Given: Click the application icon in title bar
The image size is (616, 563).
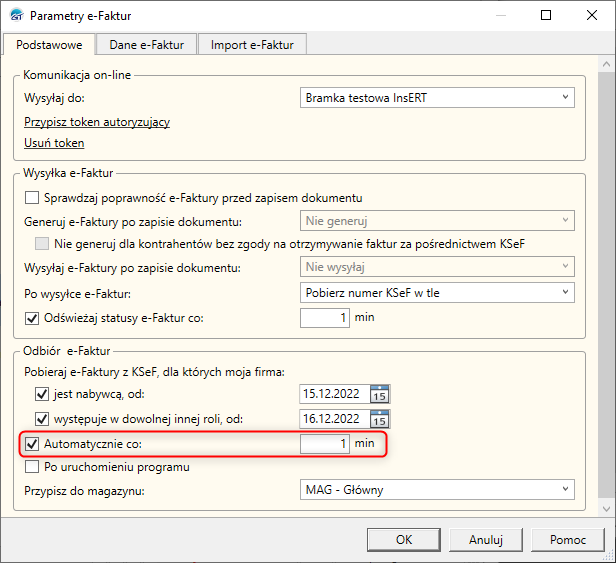Looking at the screenshot, I should pos(16,16).
